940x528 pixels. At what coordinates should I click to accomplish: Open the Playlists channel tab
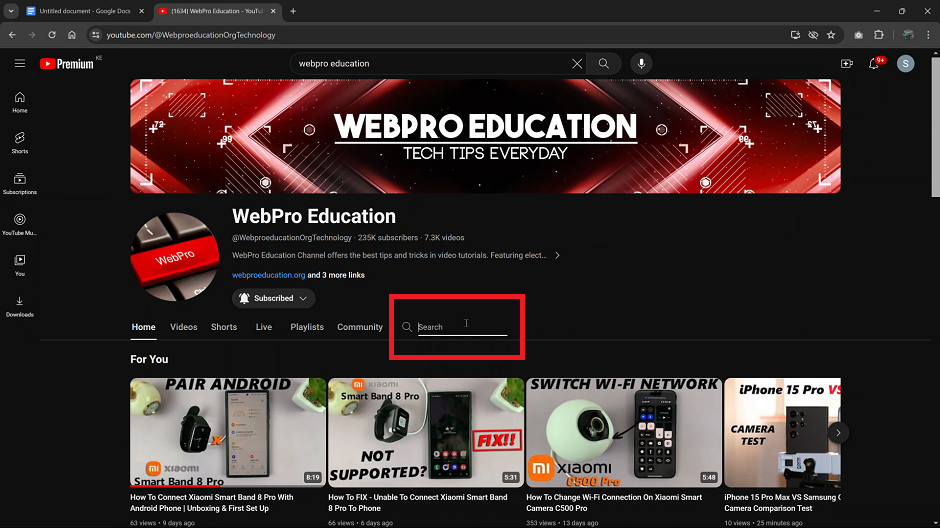[x=307, y=327]
